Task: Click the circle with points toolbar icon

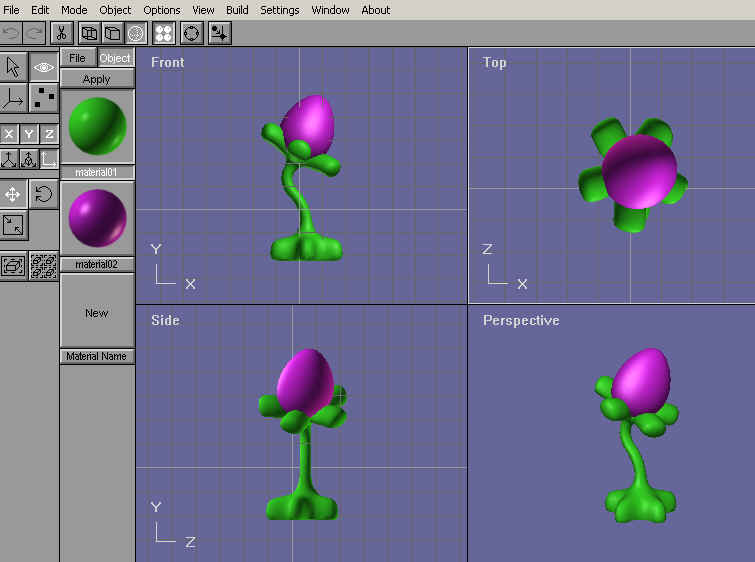Action: pyautogui.click(x=192, y=33)
